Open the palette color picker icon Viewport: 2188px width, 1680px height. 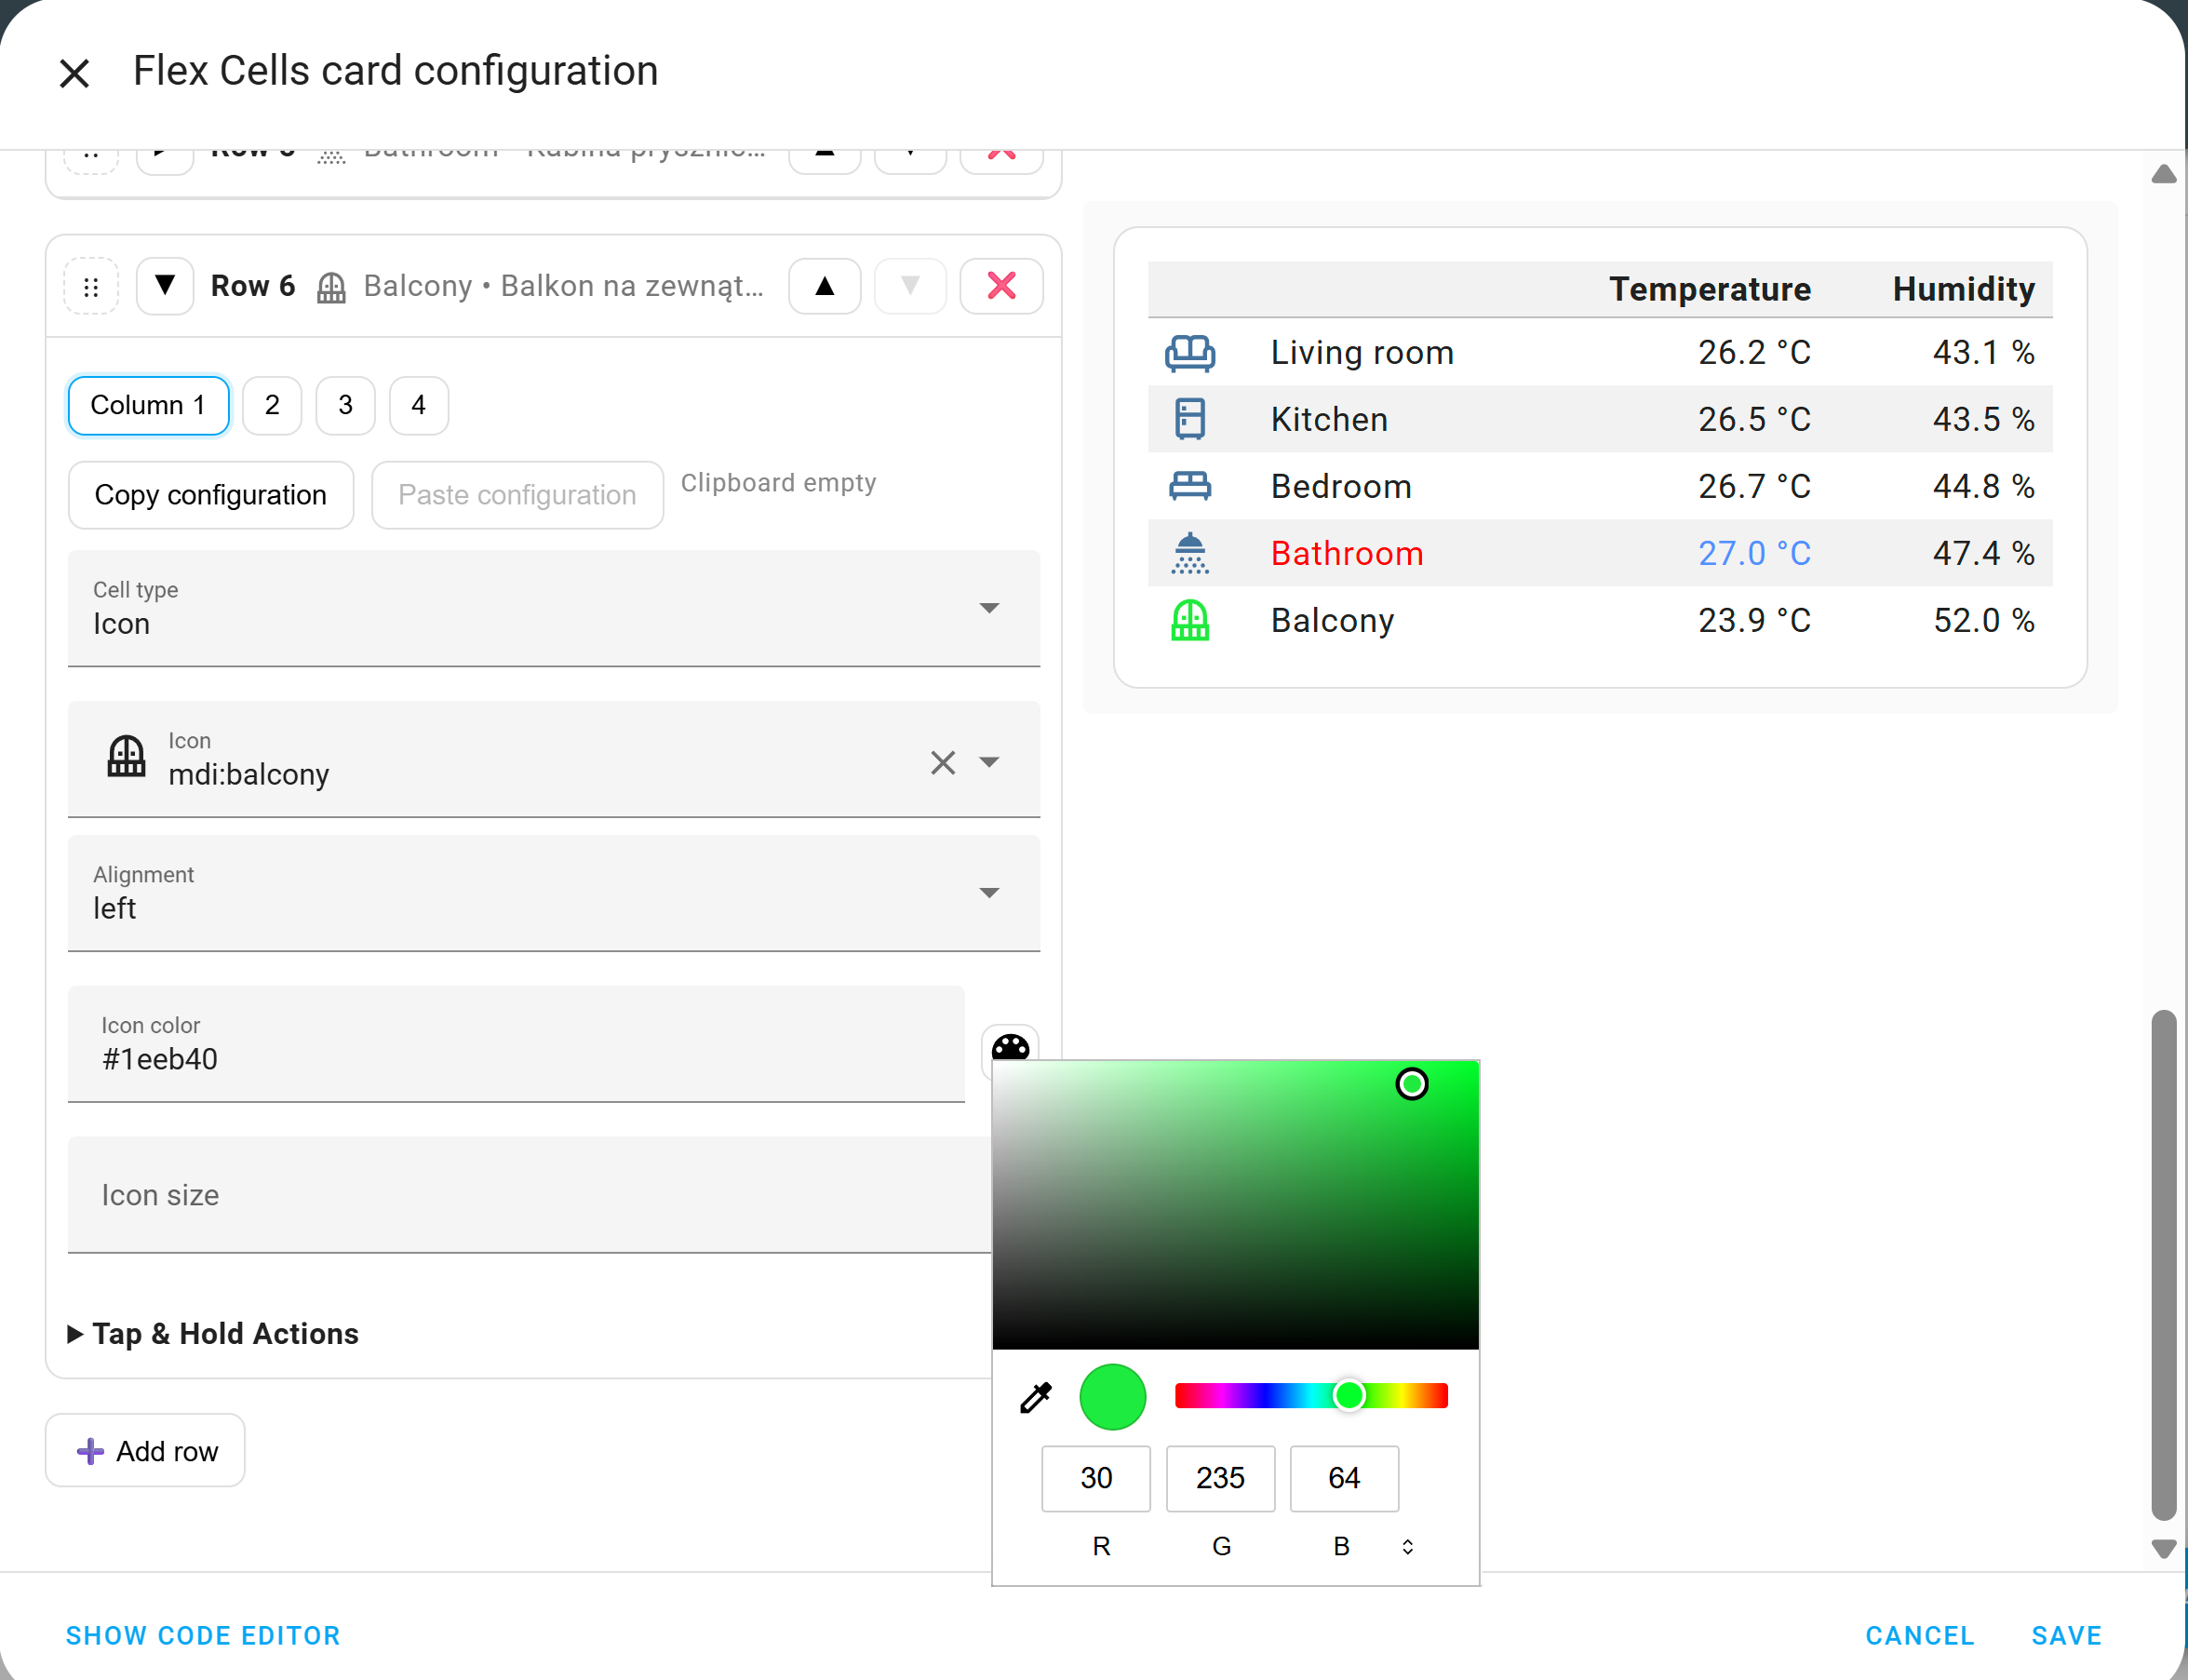(x=1010, y=1047)
